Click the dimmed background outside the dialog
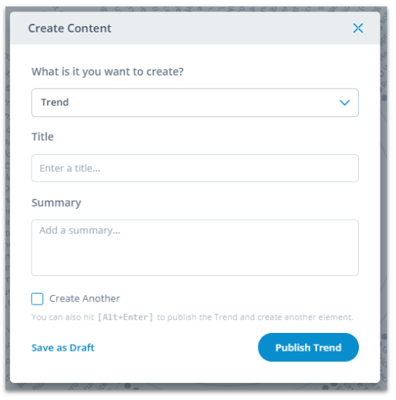This screenshot has height=400, width=396. click(388, 200)
